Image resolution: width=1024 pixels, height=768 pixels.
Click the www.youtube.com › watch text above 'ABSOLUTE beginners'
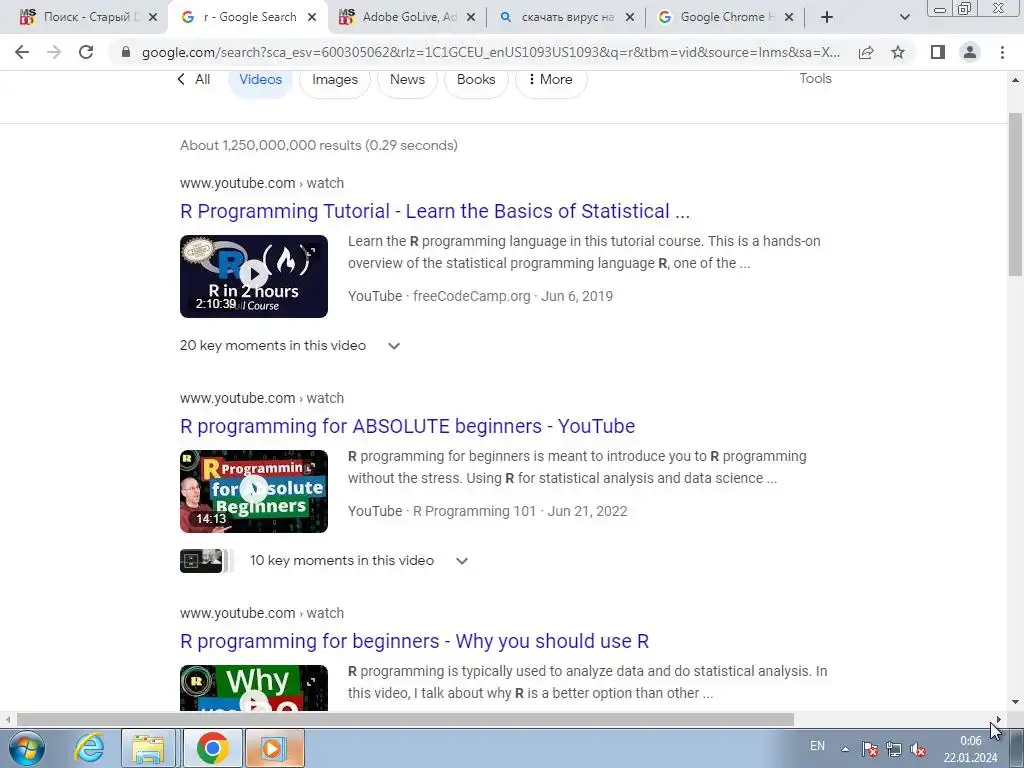pyautogui.click(x=262, y=398)
